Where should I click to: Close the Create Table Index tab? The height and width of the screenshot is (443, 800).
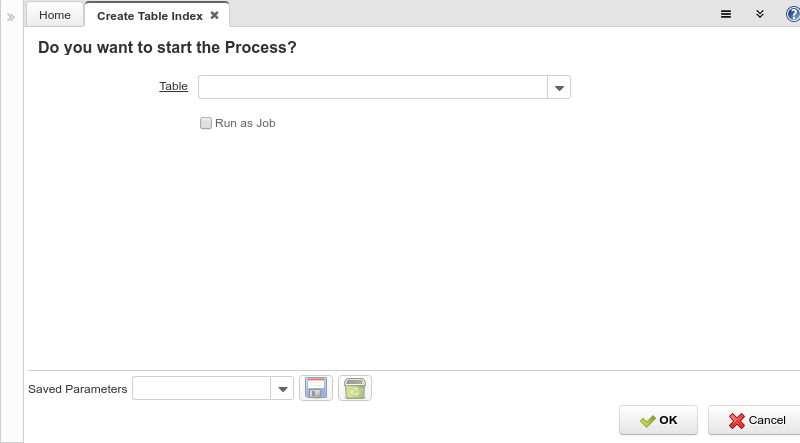pyautogui.click(x=214, y=15)
